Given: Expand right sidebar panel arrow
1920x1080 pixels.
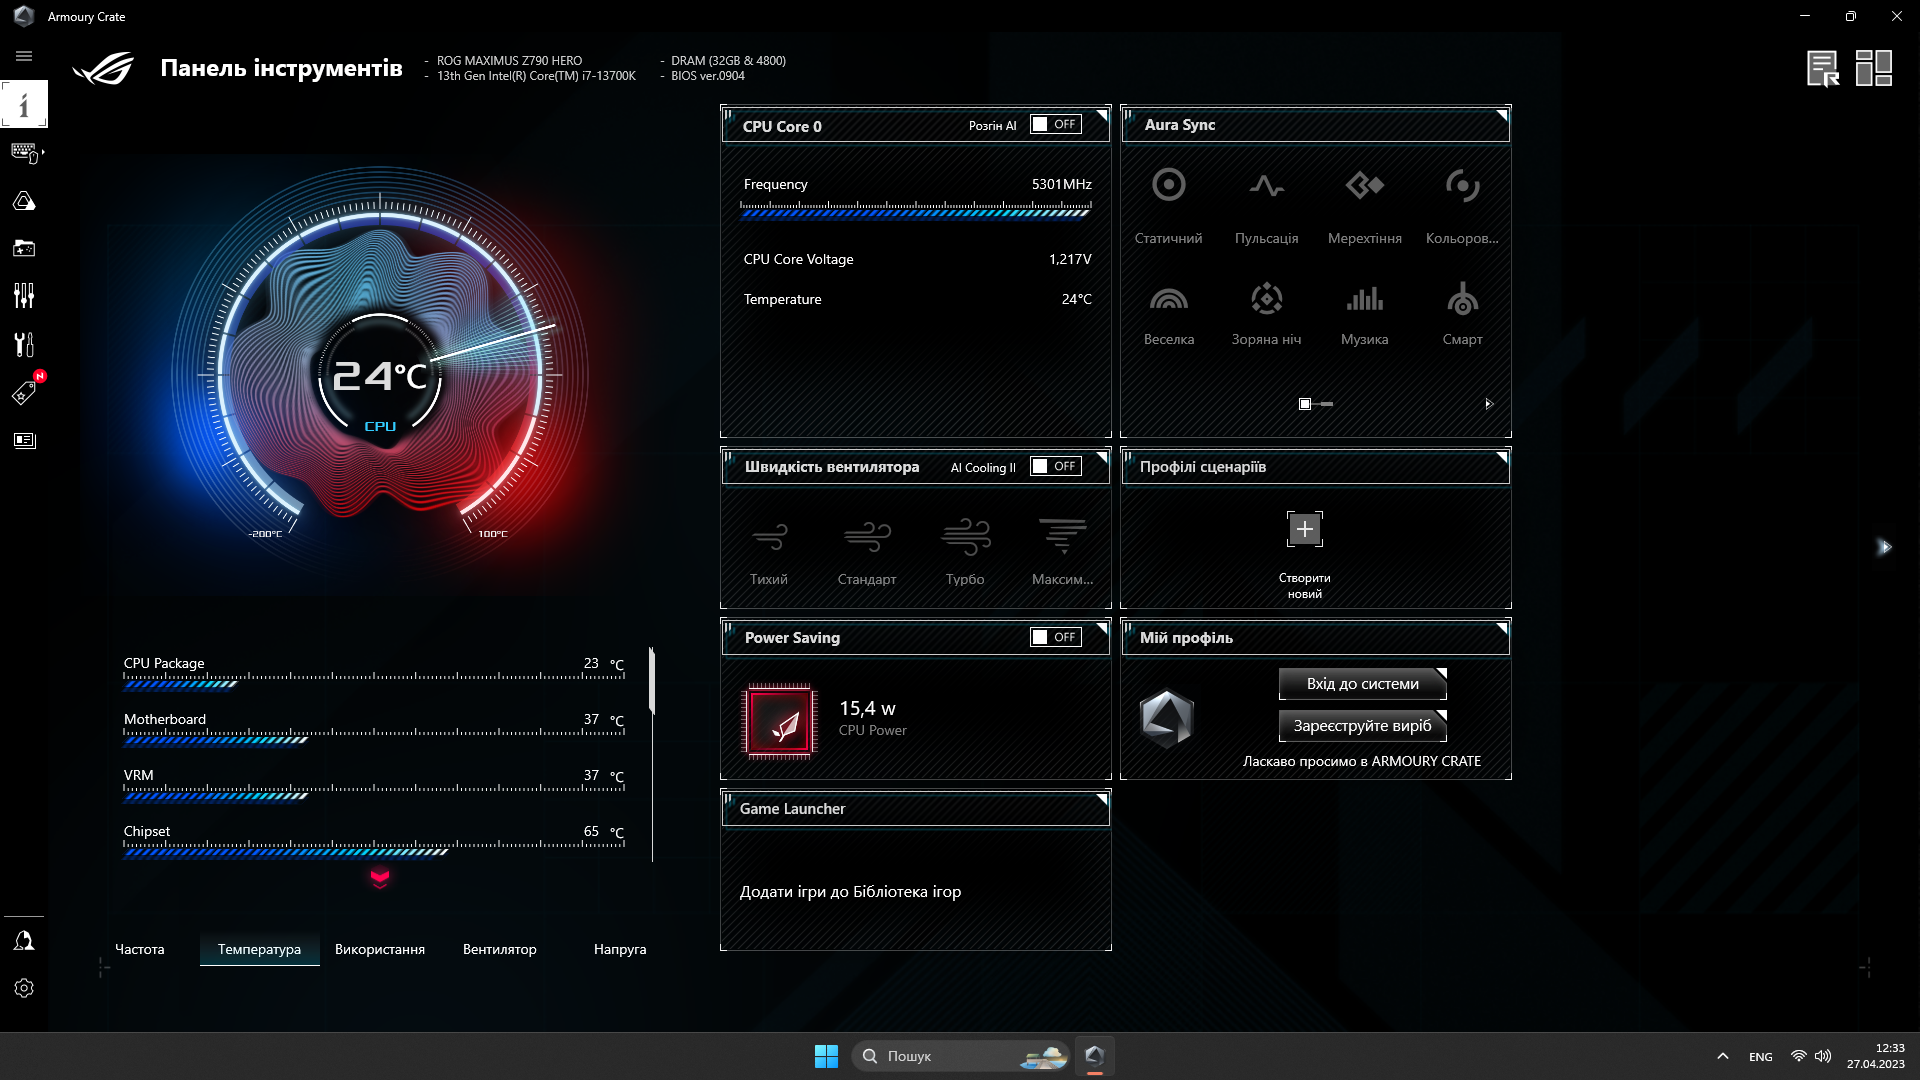Looking at the screenshot, I should pyautogui.click(x=1886, y=546).
